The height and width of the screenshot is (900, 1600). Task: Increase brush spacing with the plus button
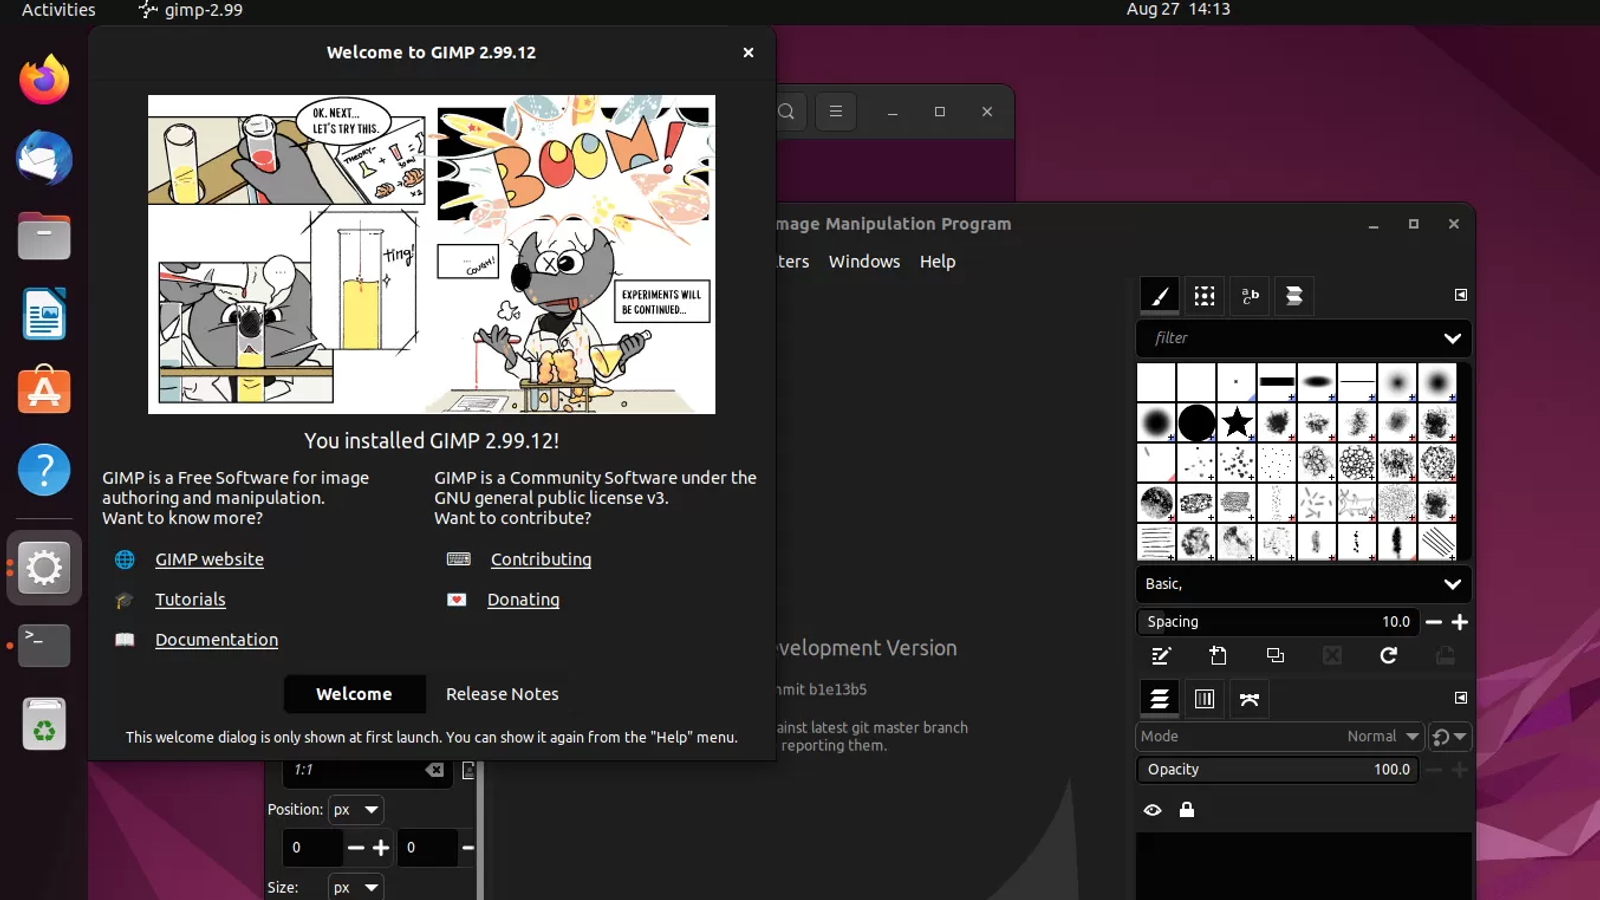click(x=1460, y=622)
